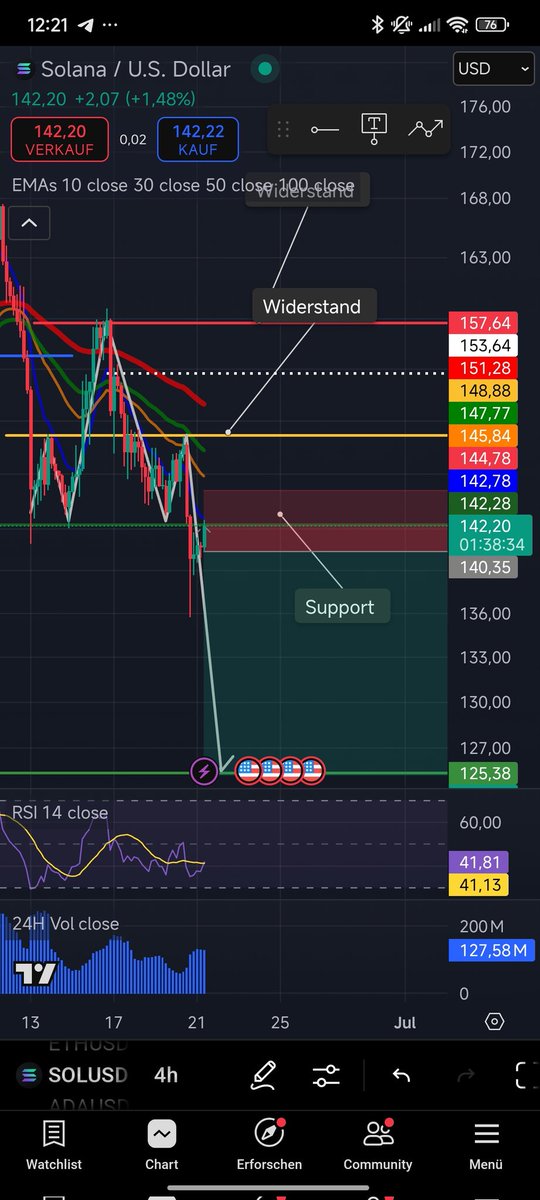The height and width of the screenshot is (1200, 540).
Task: Collapse the indicator legend chevron
Action: click(29, 223)
